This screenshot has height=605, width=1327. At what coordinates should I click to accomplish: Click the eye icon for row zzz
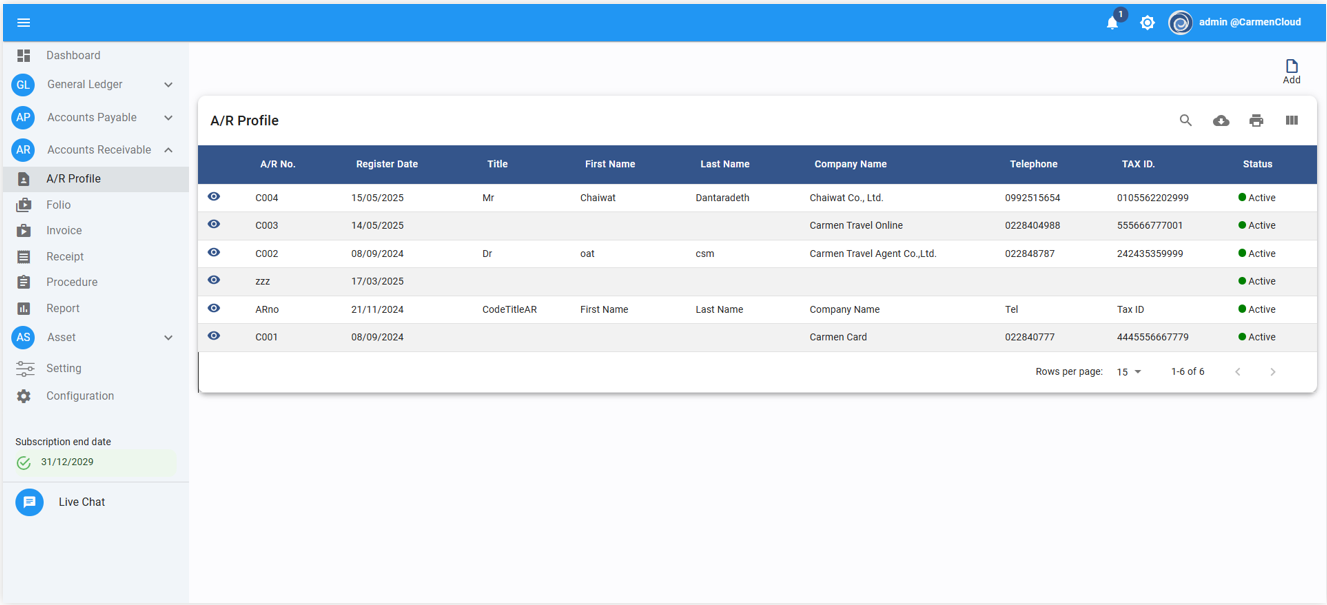tap(214, 281)
